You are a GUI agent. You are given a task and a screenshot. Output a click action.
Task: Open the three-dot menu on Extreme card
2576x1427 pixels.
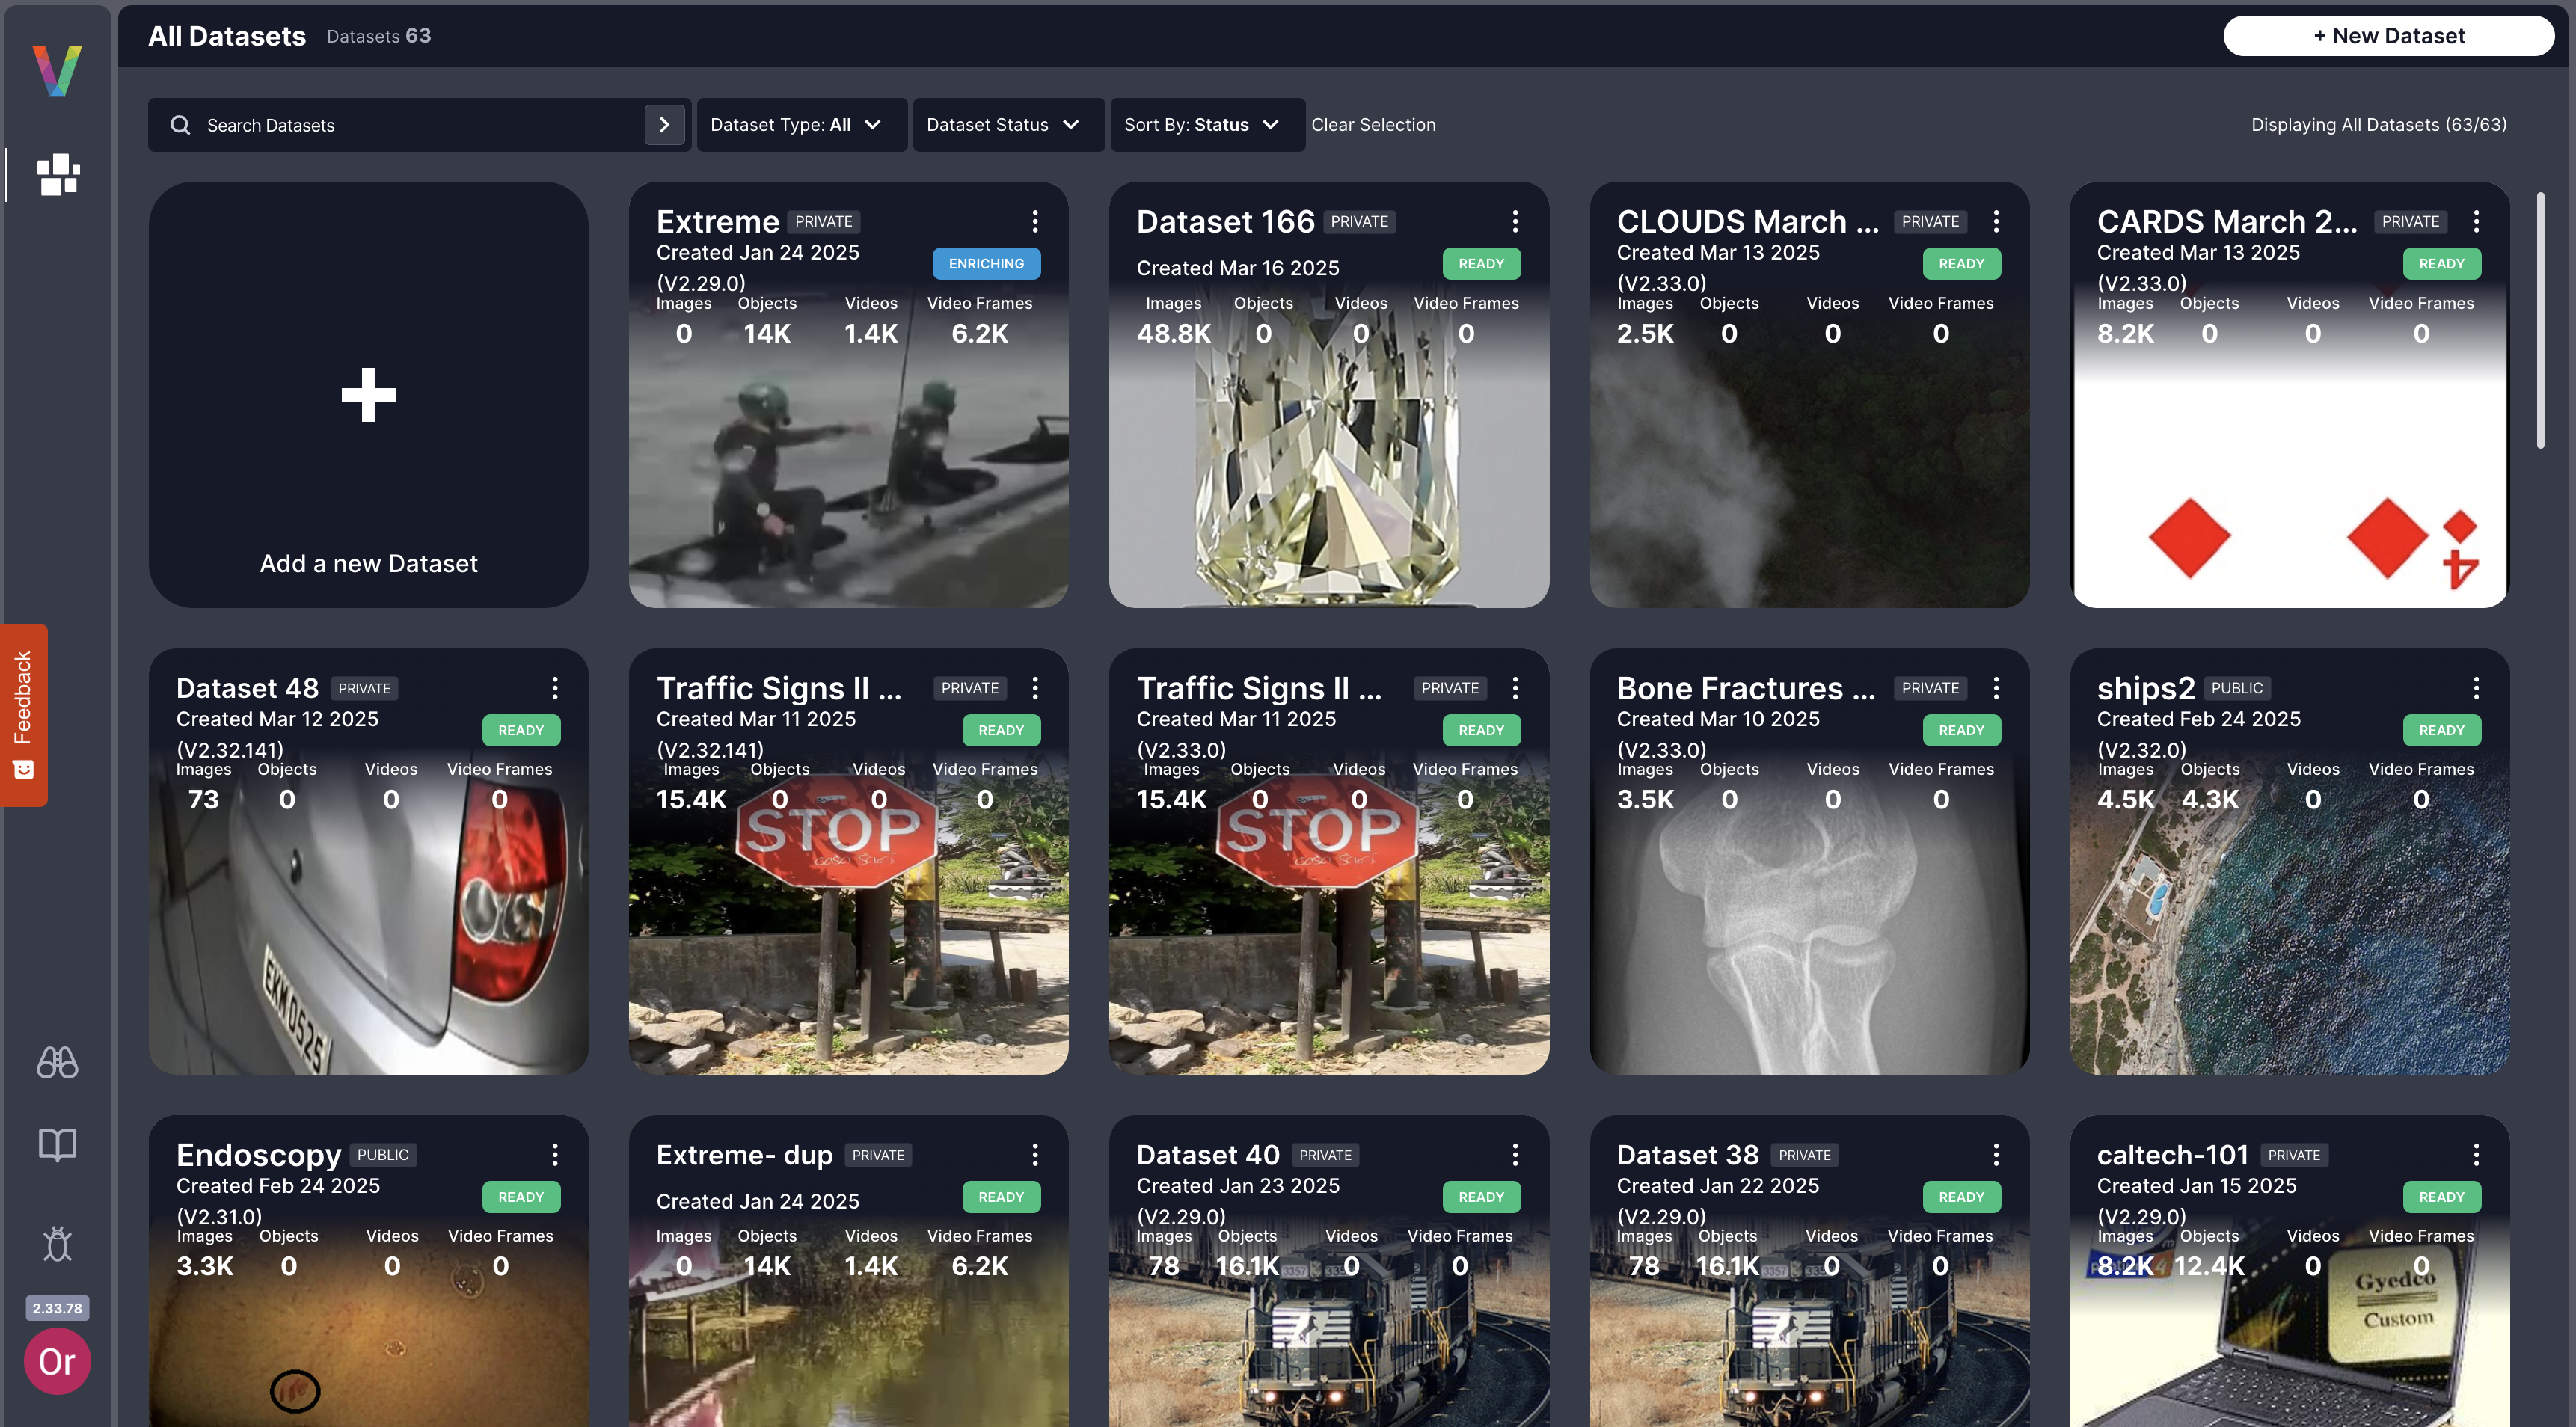[1035, 221]
